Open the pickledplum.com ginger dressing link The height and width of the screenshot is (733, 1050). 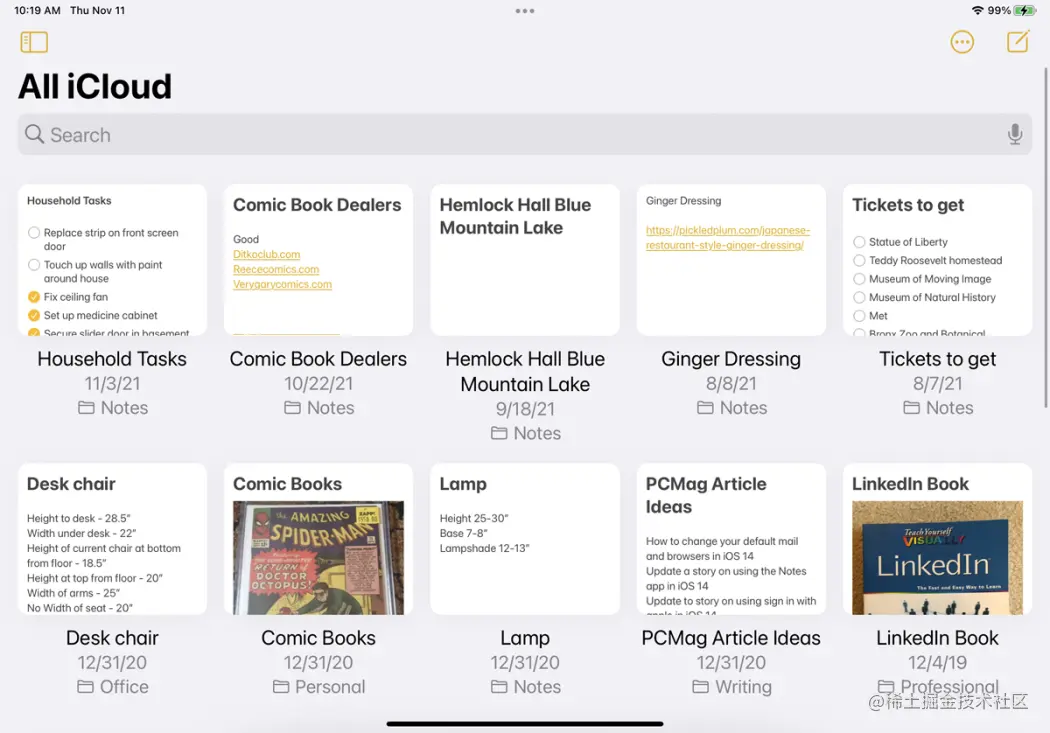(x=728, y=238)
